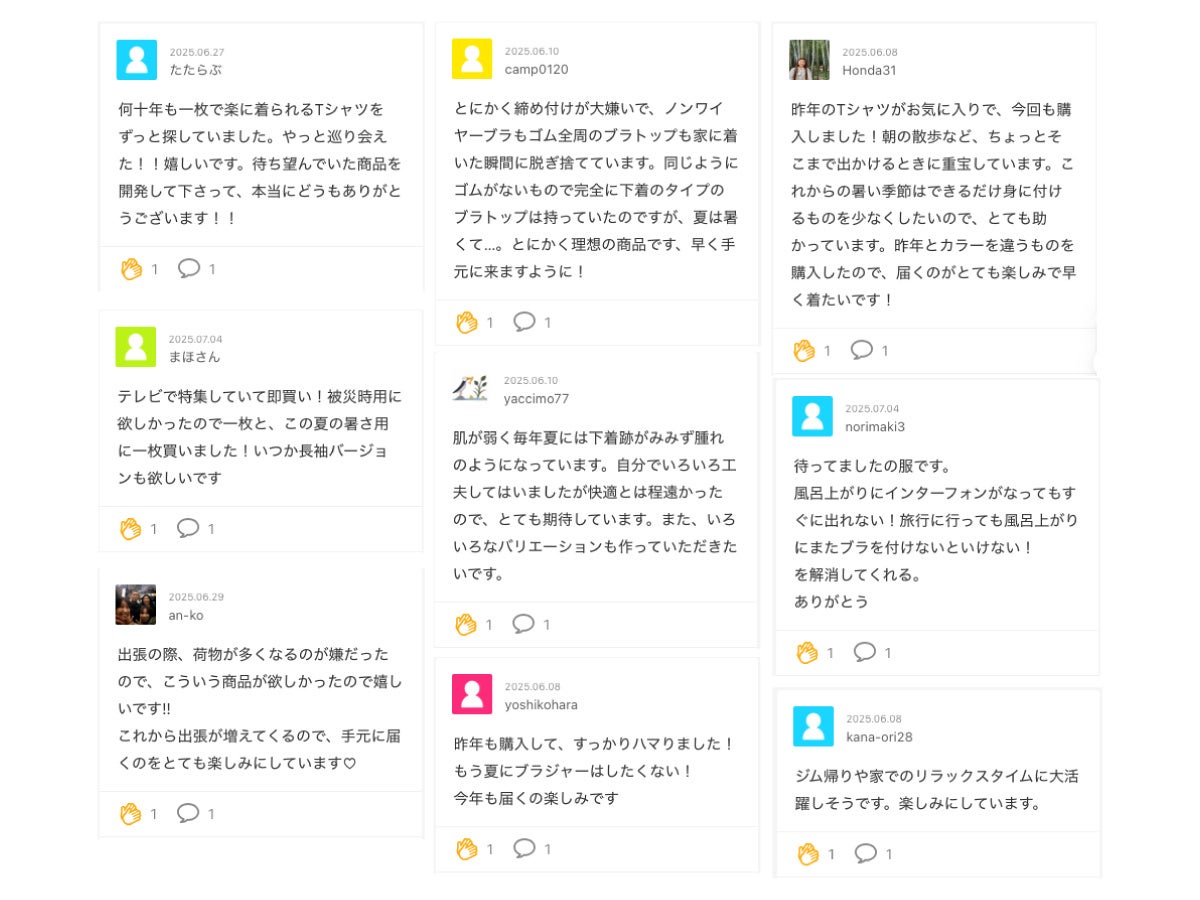1200x900 pixels.
Task: Open comments on kana-ori28's review
Action: coord(866,853)
